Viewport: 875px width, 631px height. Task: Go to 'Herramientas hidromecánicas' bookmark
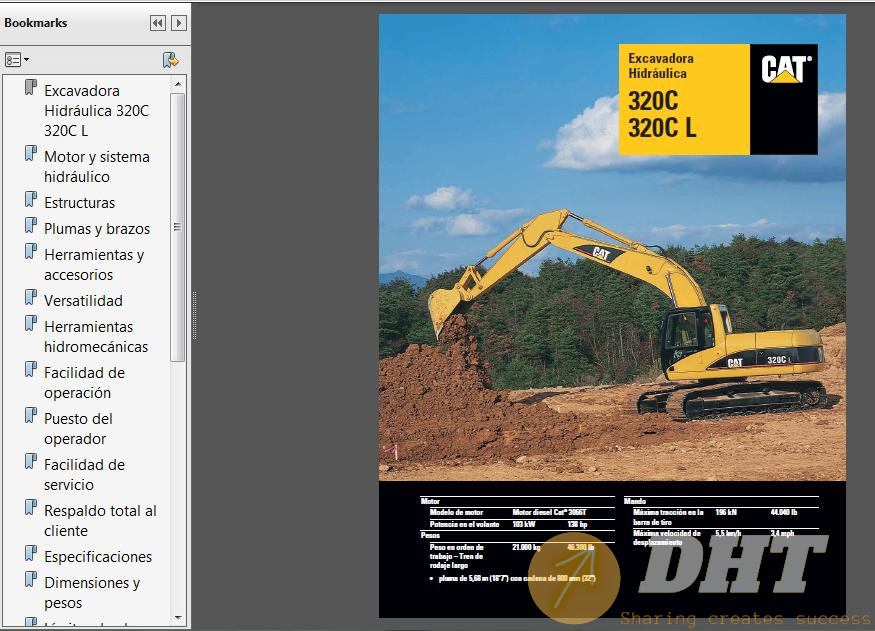click(96, 336)
